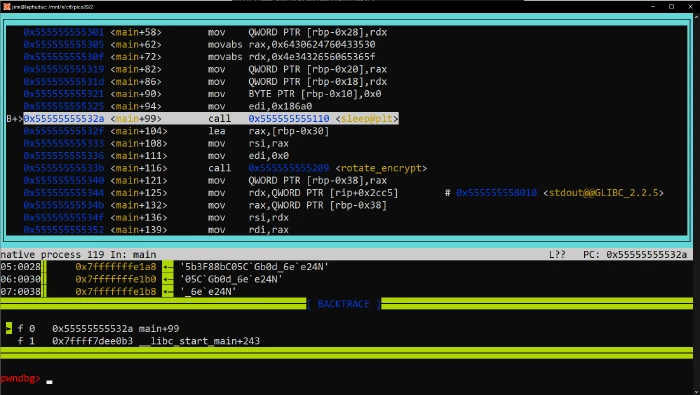This screenshot has width=700, height=395.
Task: Click the 'native process 119 In: main' status
Action: (x=78, y=254)
